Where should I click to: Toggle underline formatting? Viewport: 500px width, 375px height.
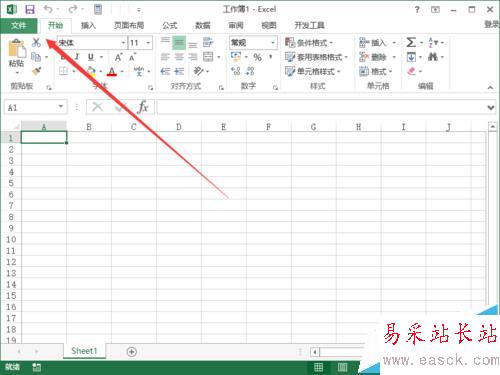pyautogui.click(x=91, y=57)
